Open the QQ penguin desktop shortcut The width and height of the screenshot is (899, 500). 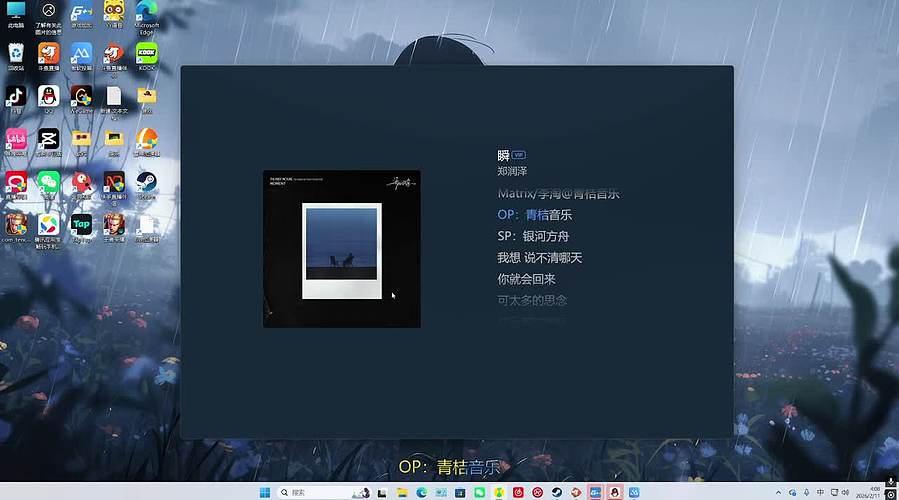coord(49,100)
